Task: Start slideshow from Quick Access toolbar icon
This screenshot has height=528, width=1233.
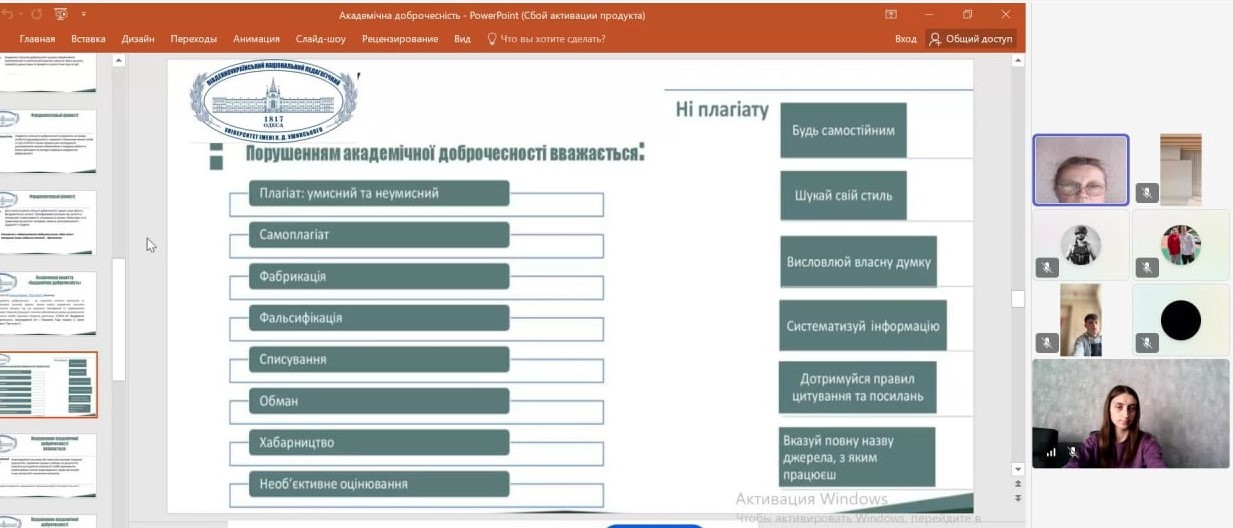Action: [x=61, y=15]
